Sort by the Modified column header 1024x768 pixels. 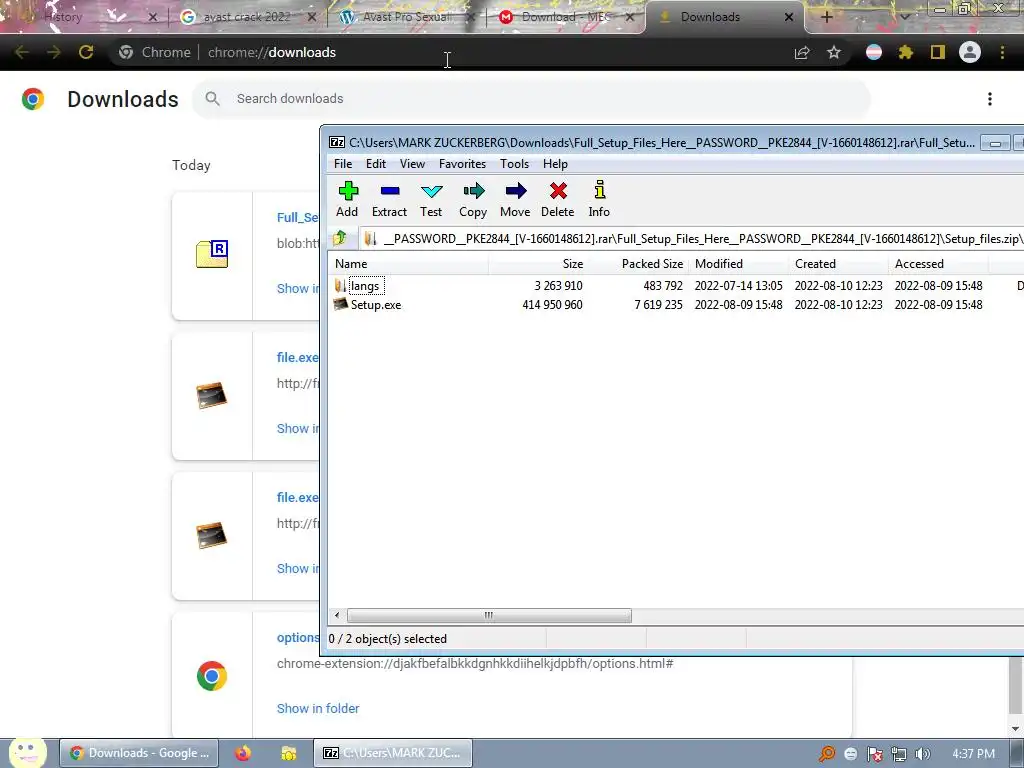pos(739,264)
